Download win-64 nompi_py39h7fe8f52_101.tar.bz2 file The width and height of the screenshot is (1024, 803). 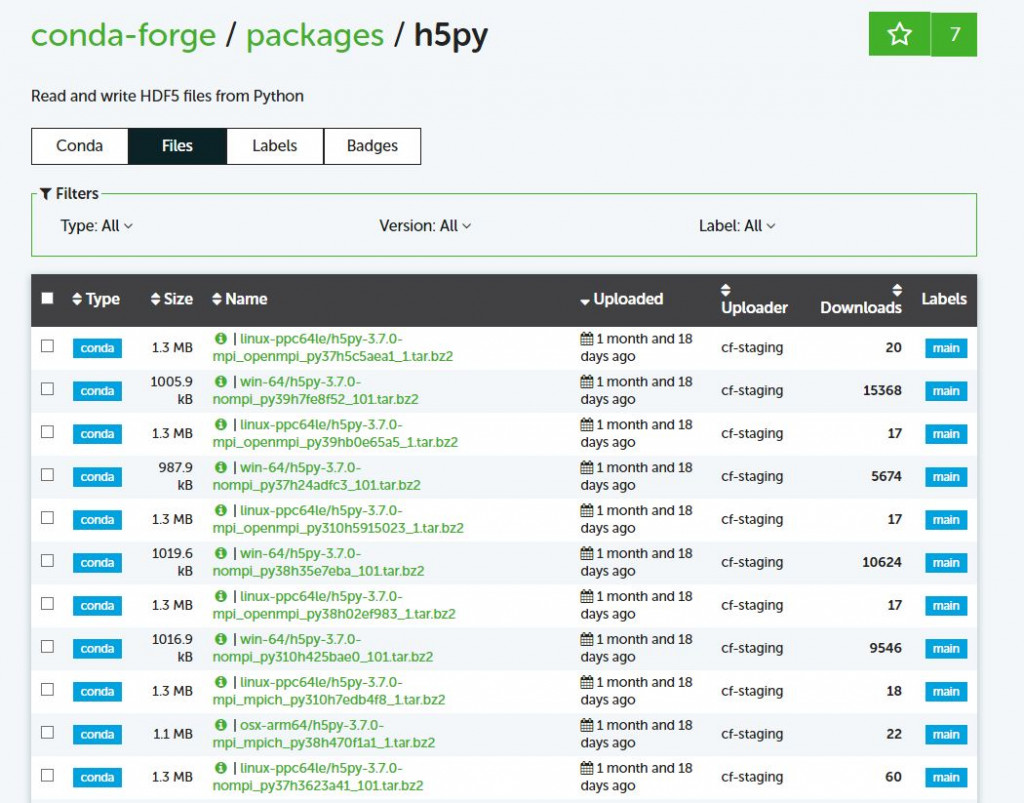[315, 390]
